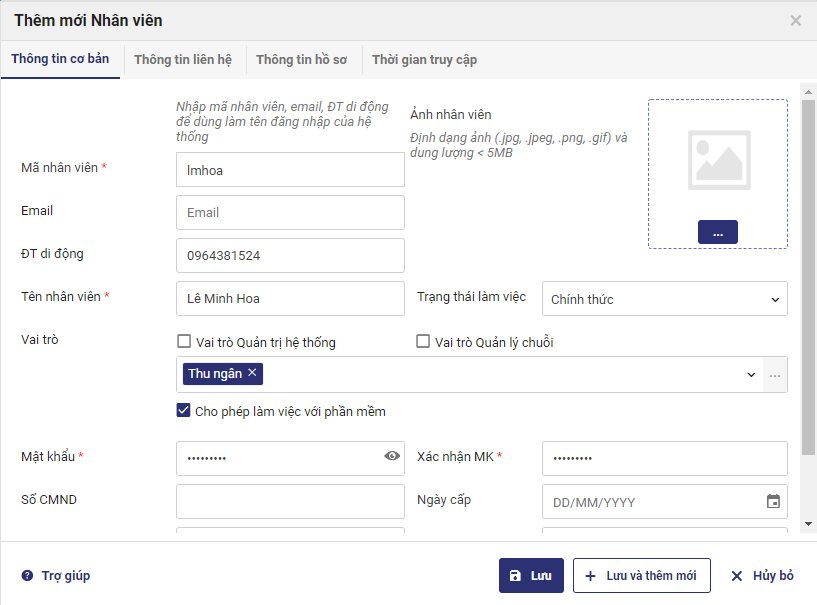817x605 pixels.
Task: Expand the role list dropdown arrow
Action: point(751,375)
